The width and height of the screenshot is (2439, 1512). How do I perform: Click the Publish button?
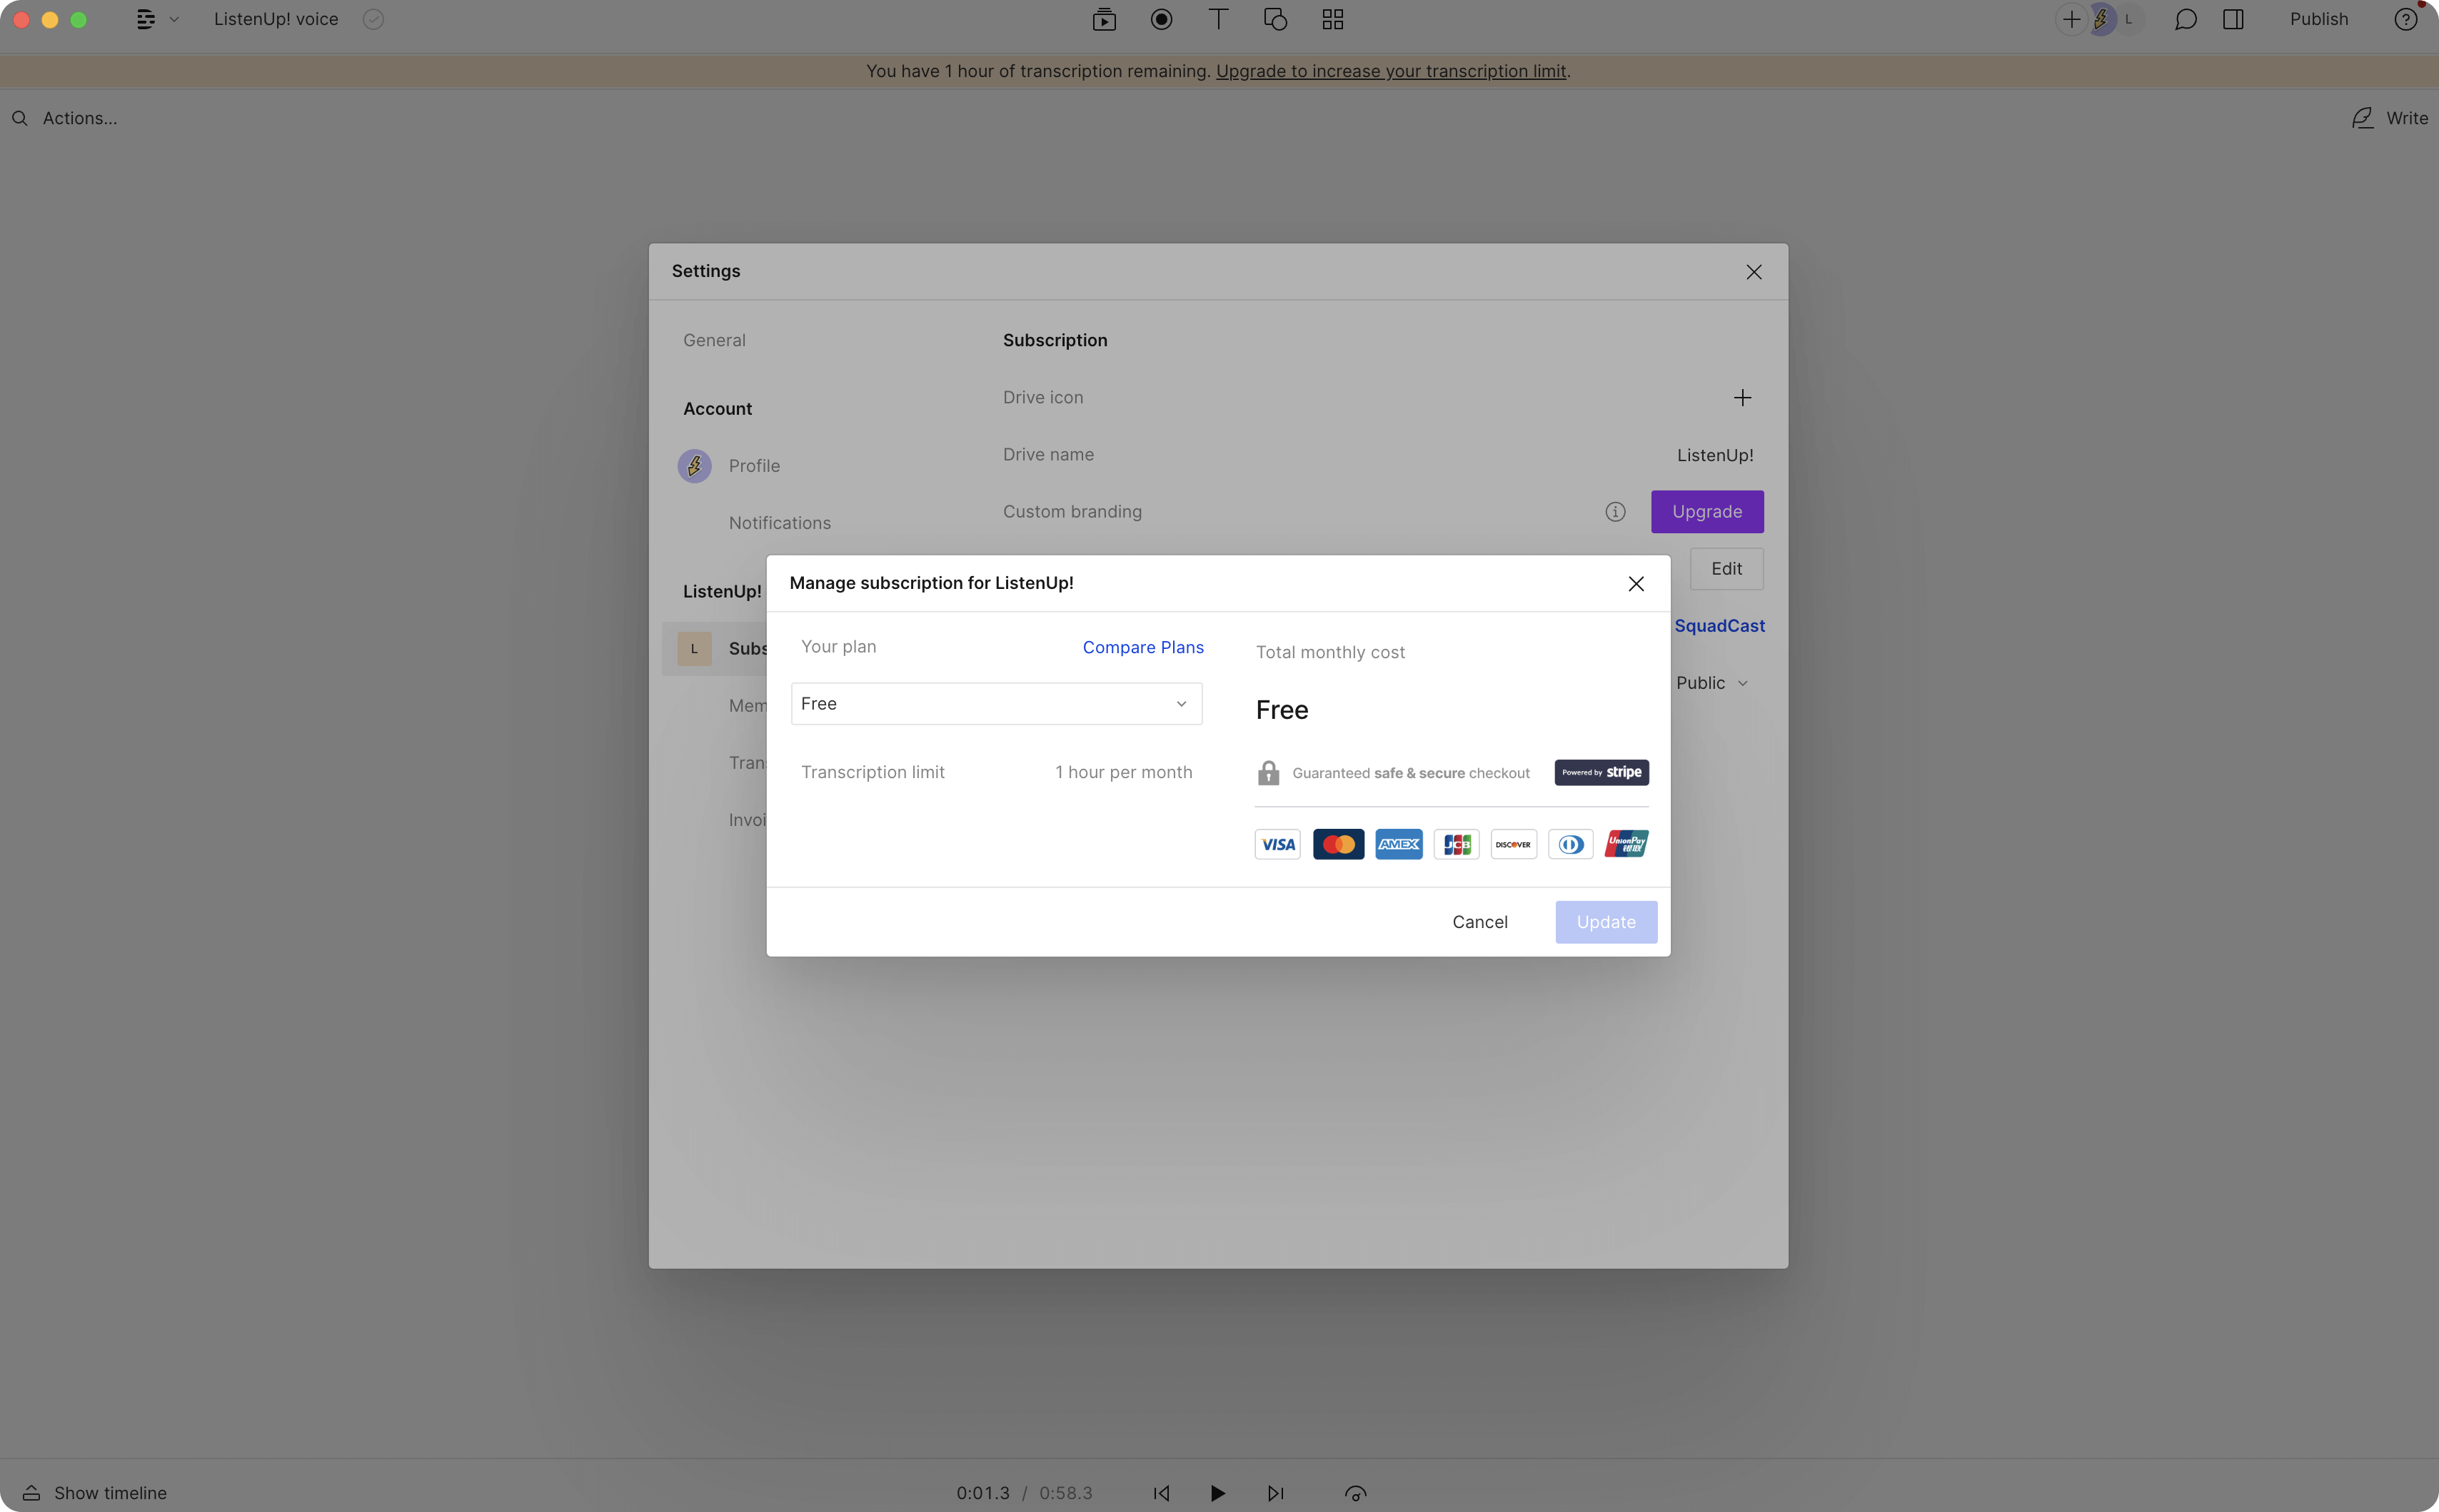click(x=2318, y=19)
